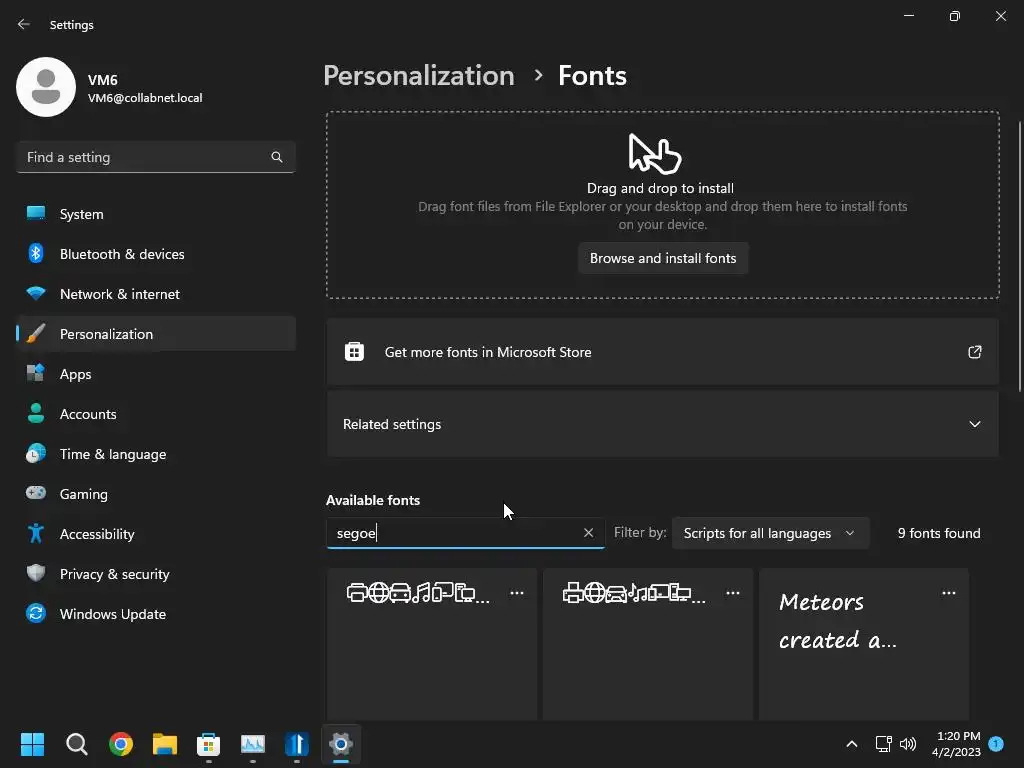
Task: Open Windows Update settings
Action: [x=156, y=614]
